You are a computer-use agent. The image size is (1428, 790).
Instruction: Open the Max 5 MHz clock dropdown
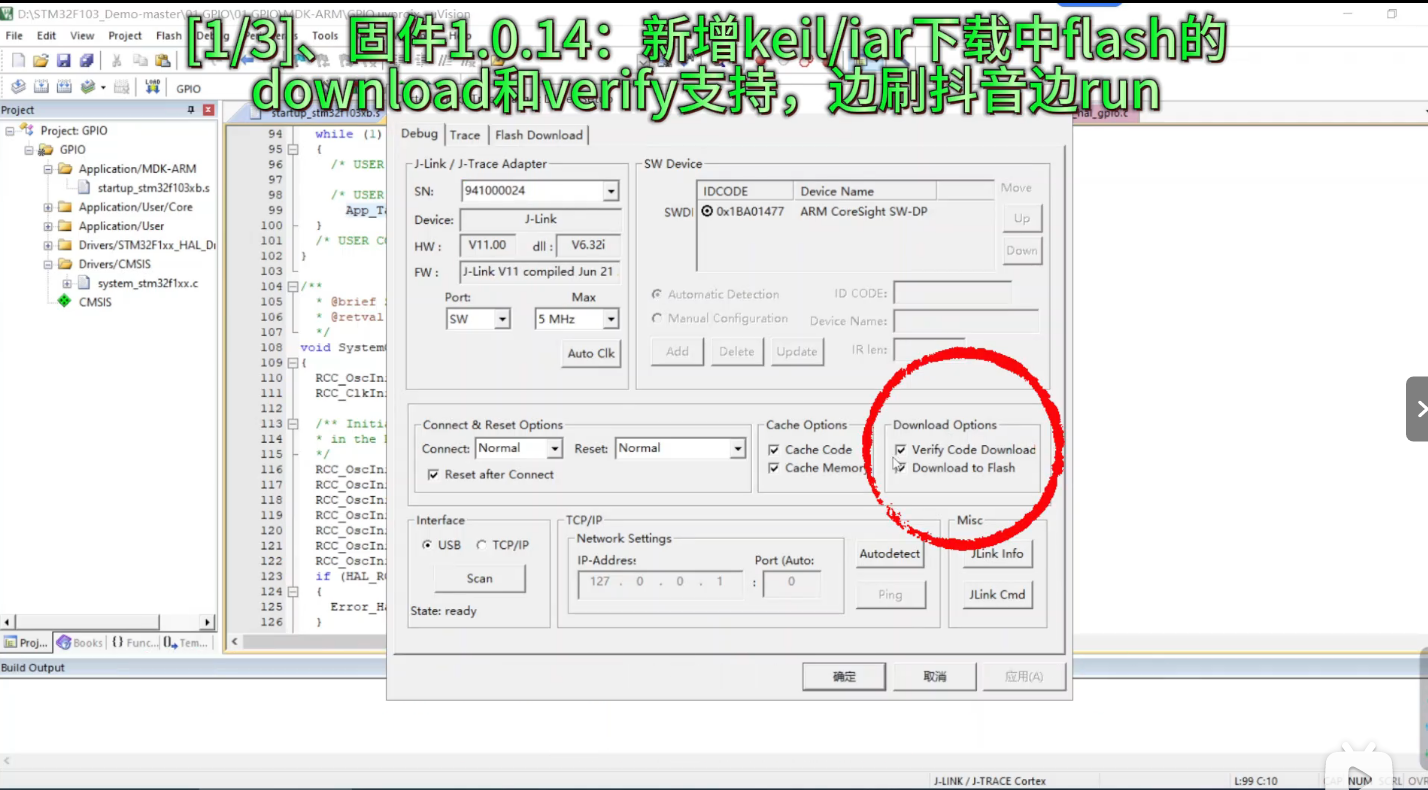tap(610, 320)
